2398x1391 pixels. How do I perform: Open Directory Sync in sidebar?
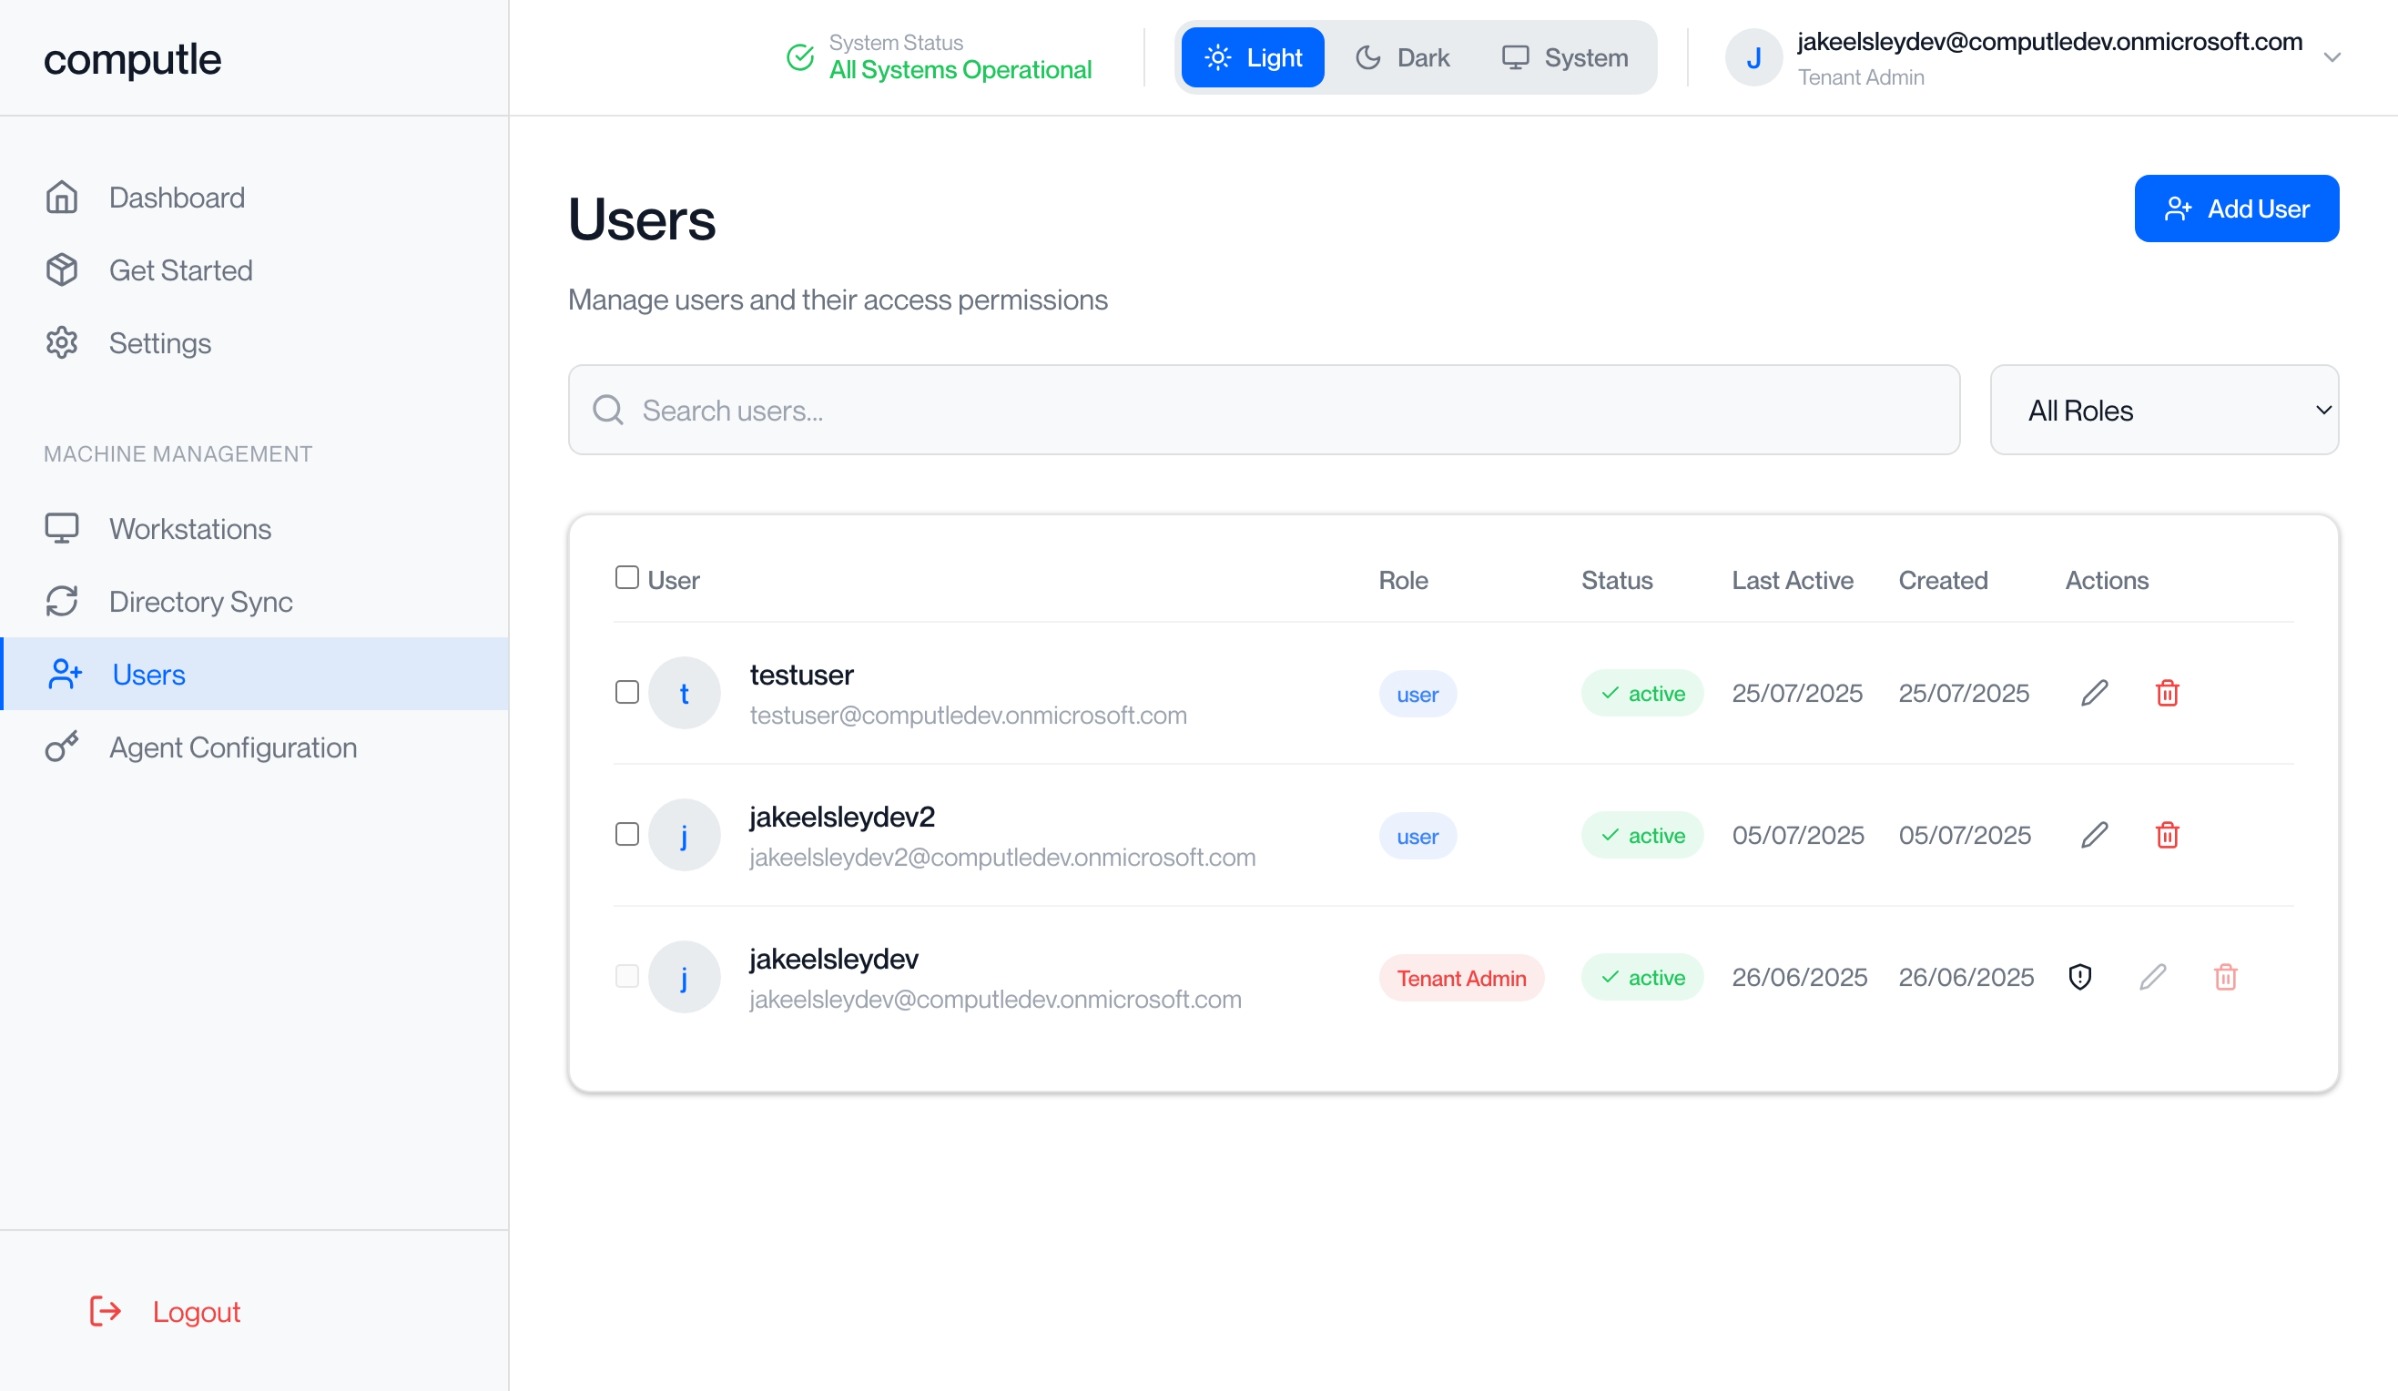point(200,602)
